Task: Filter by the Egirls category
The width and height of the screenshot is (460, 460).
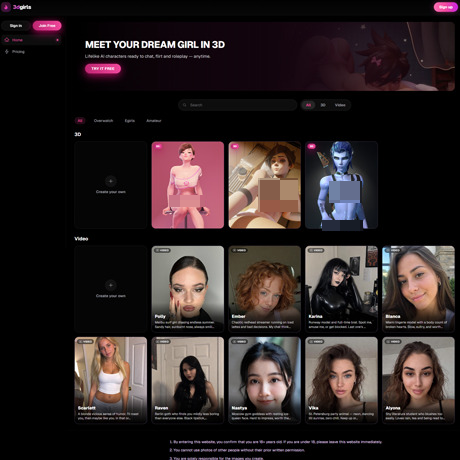Action: click(x=130, y=121)
